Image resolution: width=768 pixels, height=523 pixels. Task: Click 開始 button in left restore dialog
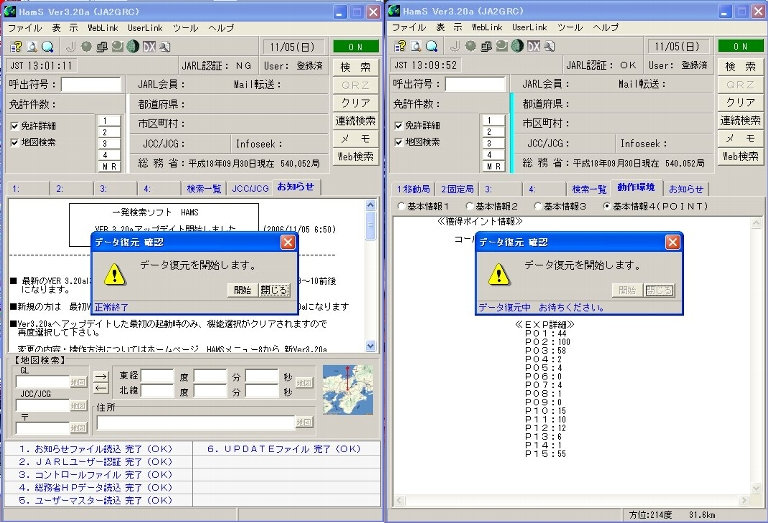pos(242,290)
